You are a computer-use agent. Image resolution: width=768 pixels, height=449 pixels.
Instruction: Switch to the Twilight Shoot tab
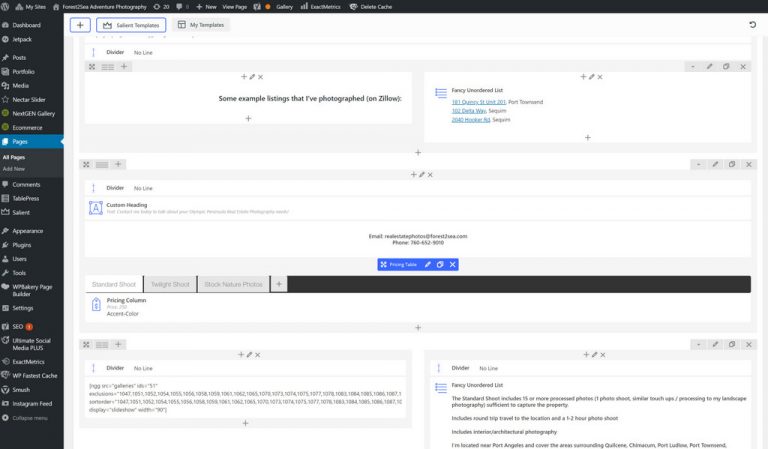point(169,284)
